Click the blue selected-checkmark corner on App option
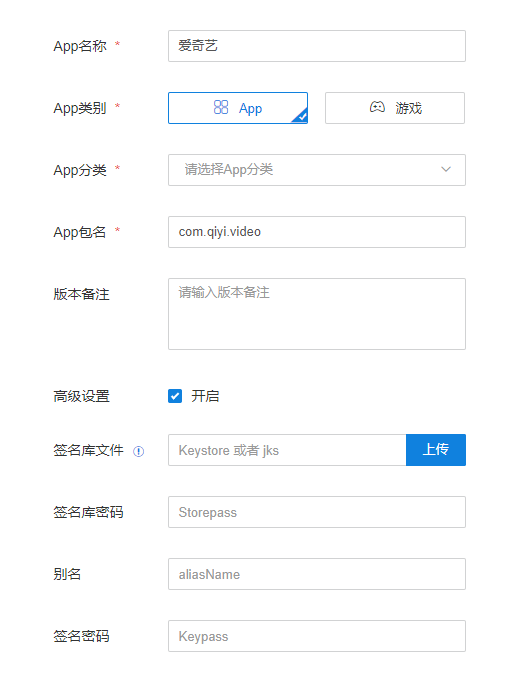This screenshot has width=515, height=682. coord(301,116)
